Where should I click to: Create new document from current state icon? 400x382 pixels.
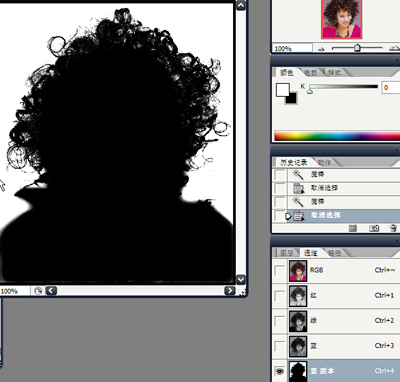pos(353,228)
